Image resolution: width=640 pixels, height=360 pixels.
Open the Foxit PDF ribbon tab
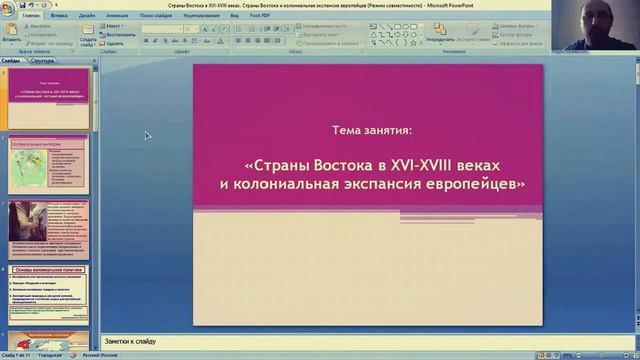pyautogui.click(x=260, y=16)
